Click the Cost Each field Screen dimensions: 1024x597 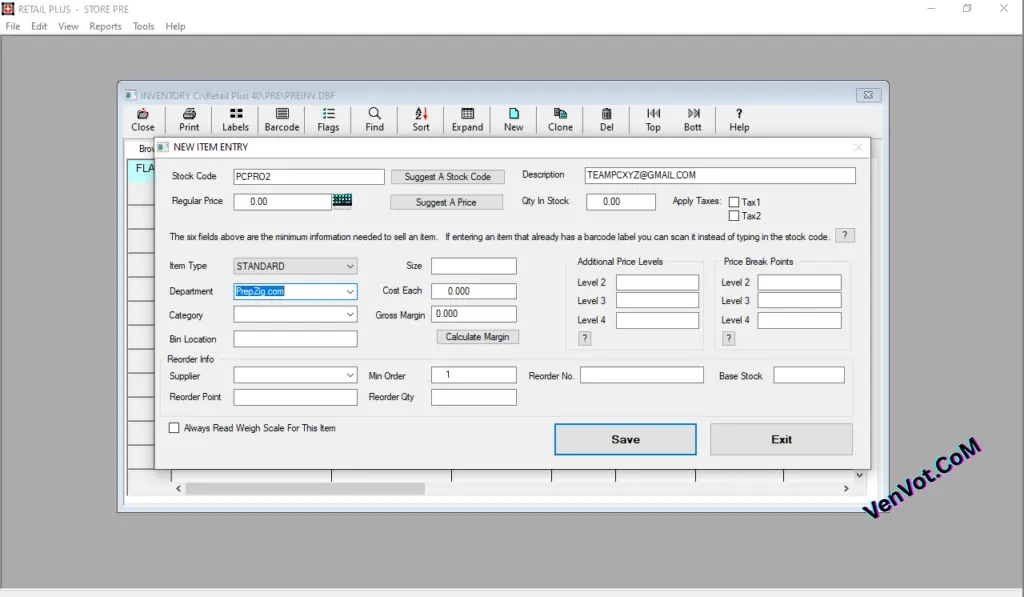tap(473, 291)
